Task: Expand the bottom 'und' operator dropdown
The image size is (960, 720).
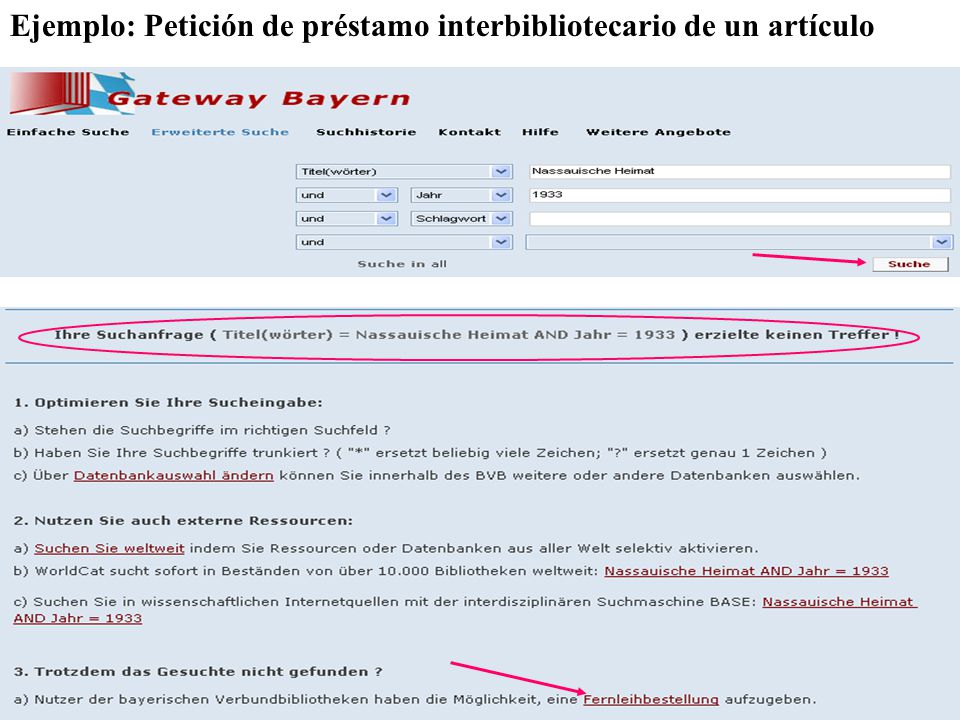Action: click(x=404, y=242)
